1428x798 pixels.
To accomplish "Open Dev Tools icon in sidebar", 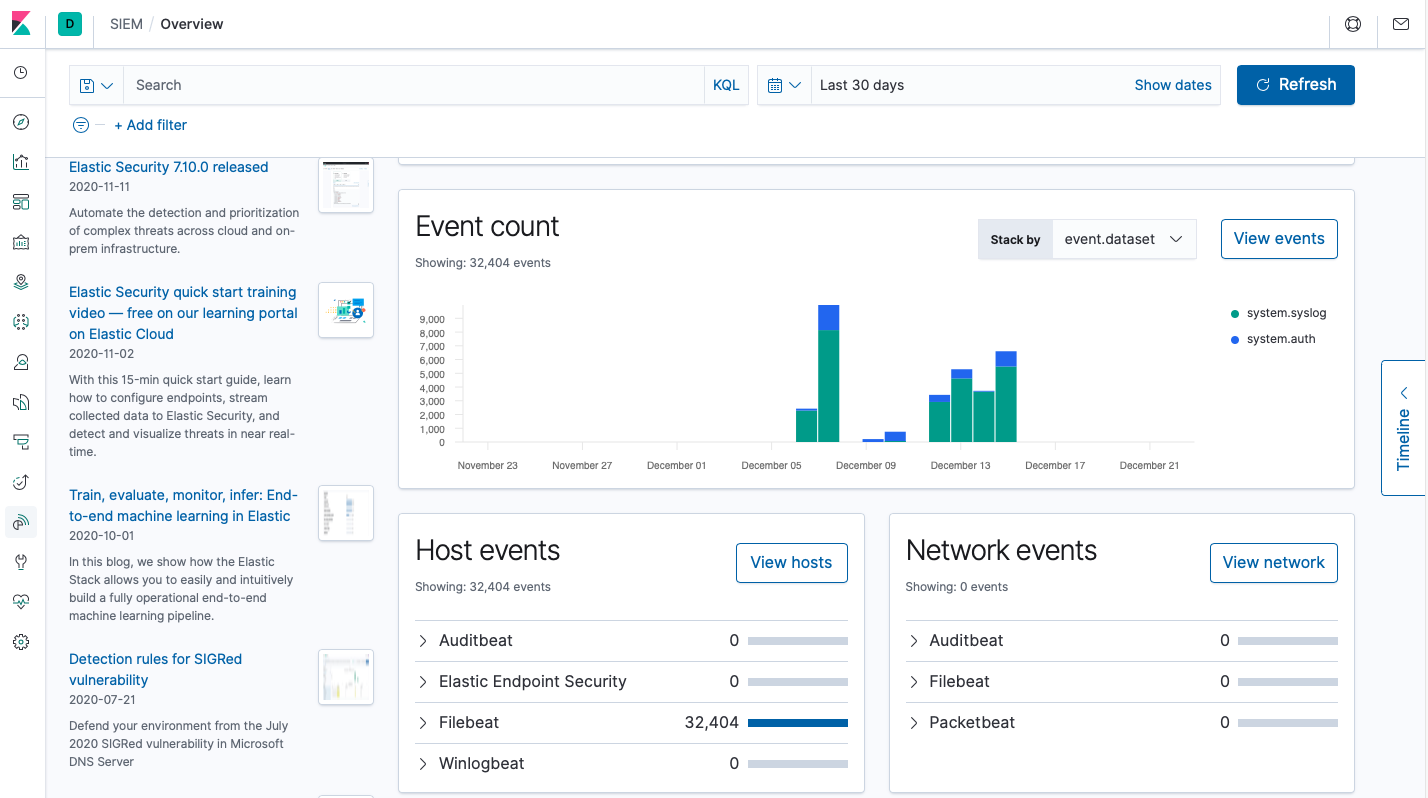I will [x=21, y=562].
